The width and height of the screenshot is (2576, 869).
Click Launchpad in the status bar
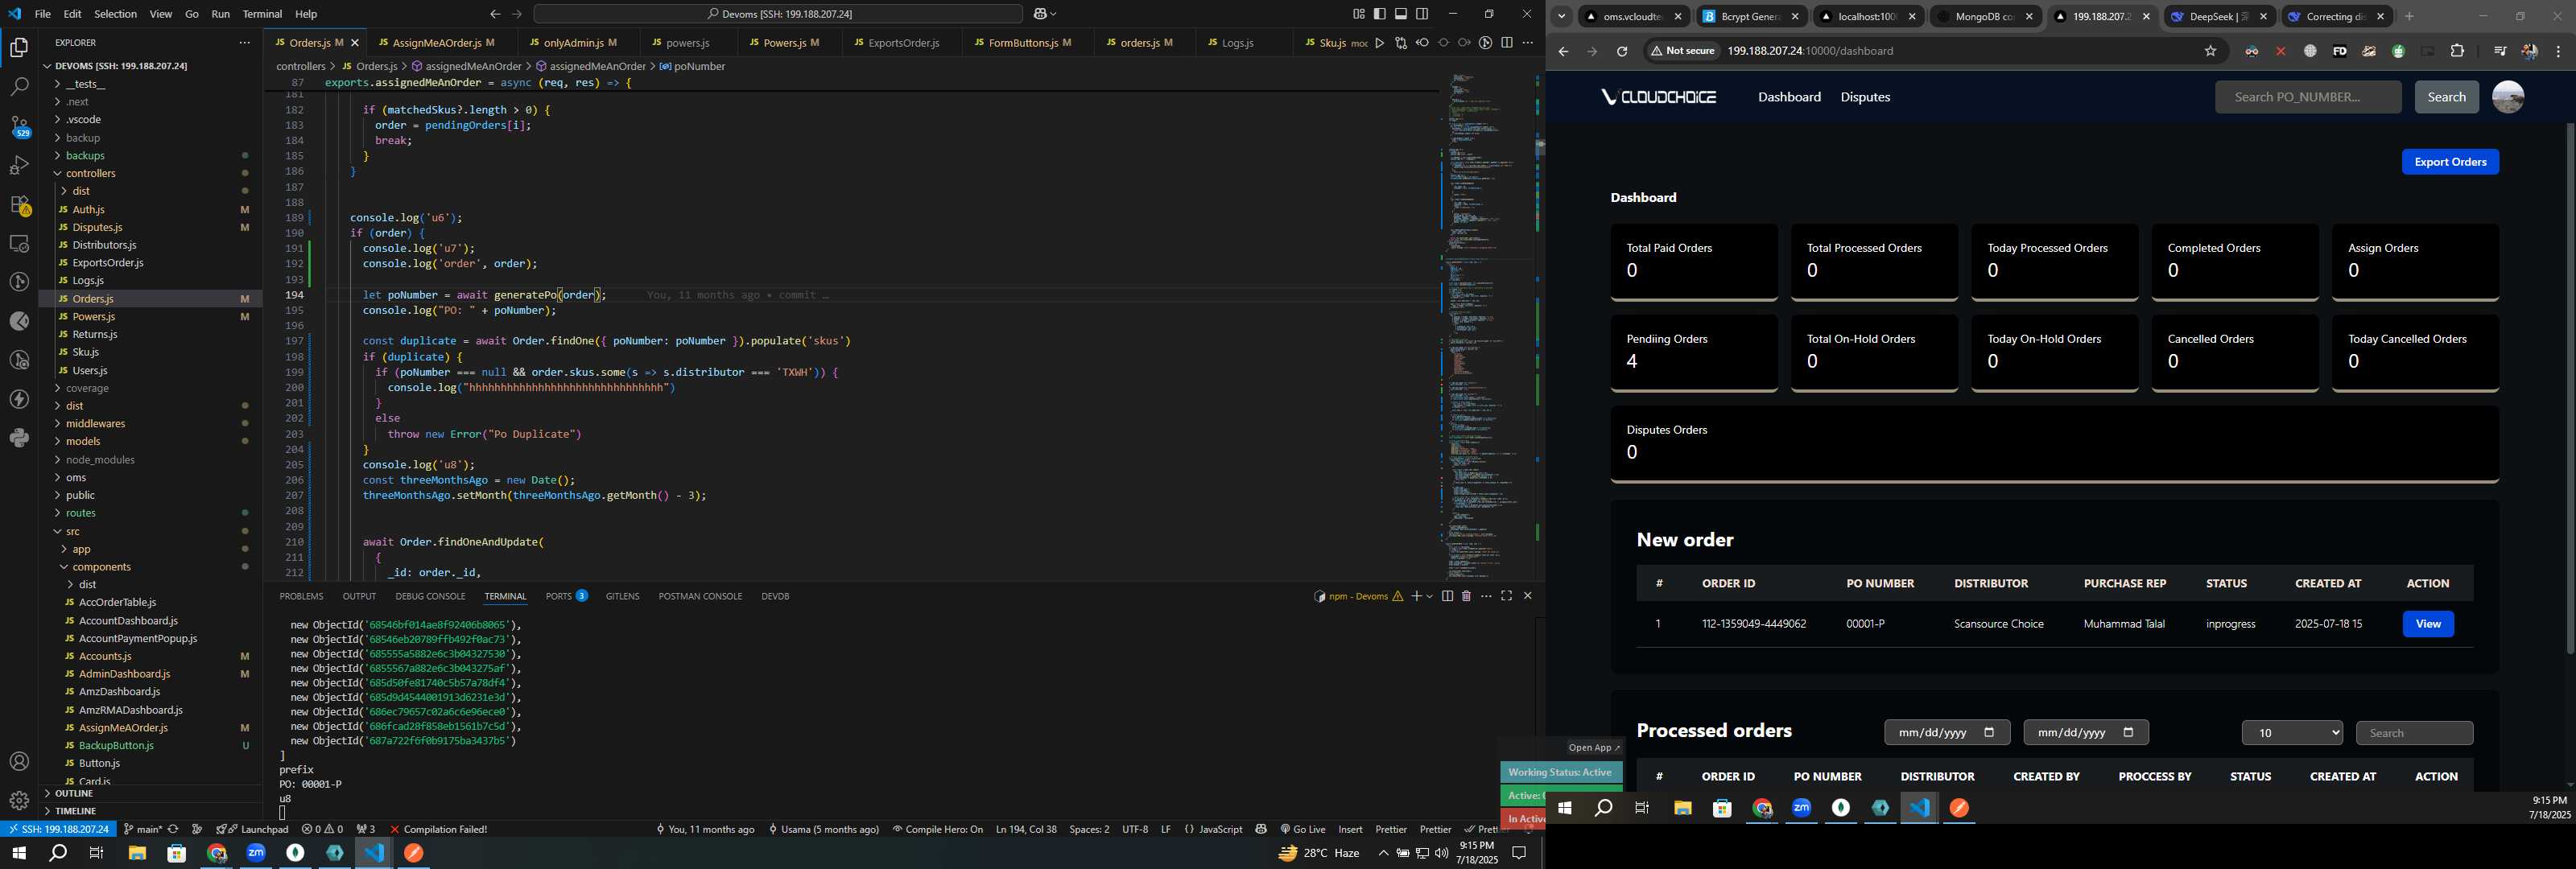coord(253,829)
